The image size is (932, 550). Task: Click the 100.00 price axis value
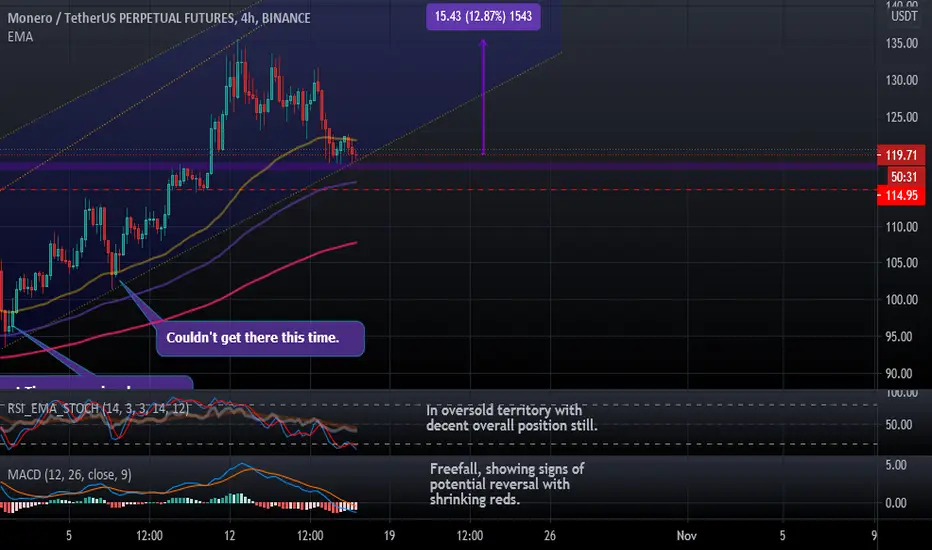[902, 300]
